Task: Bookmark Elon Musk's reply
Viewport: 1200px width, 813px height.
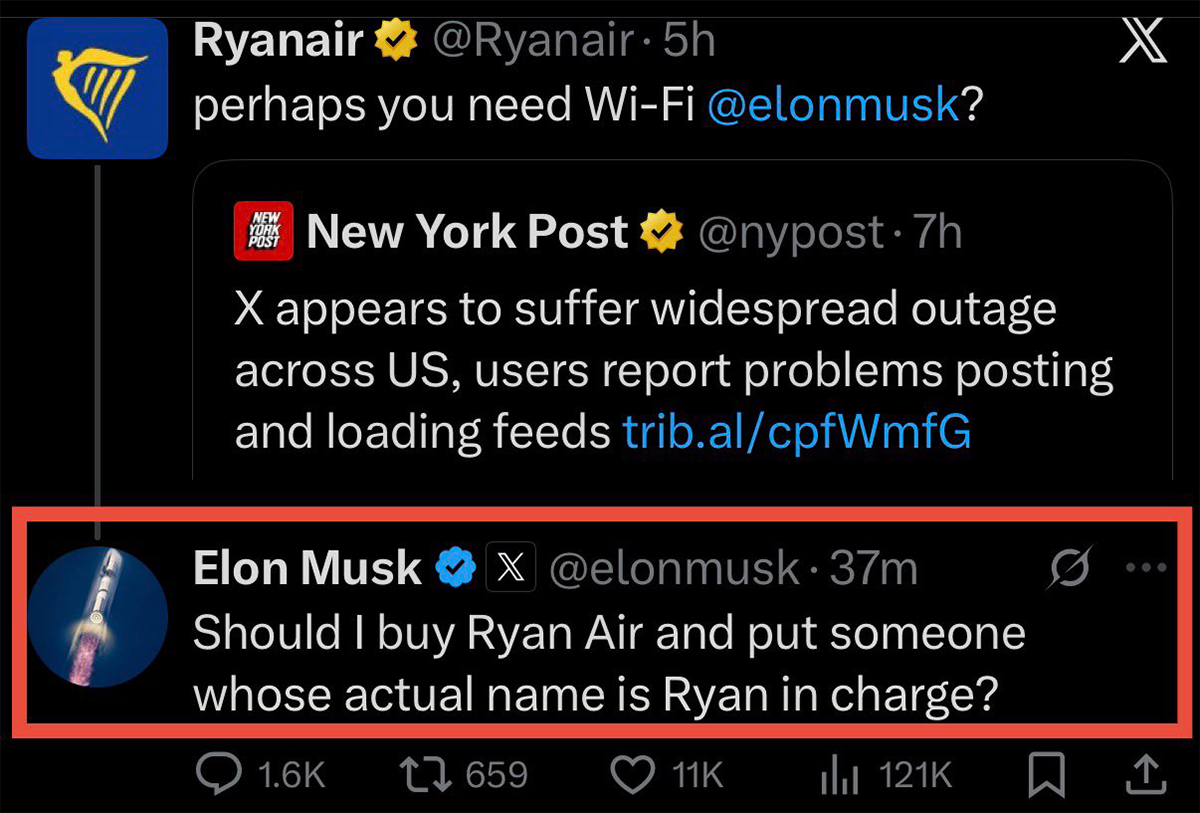Action: click(1047, 775)
